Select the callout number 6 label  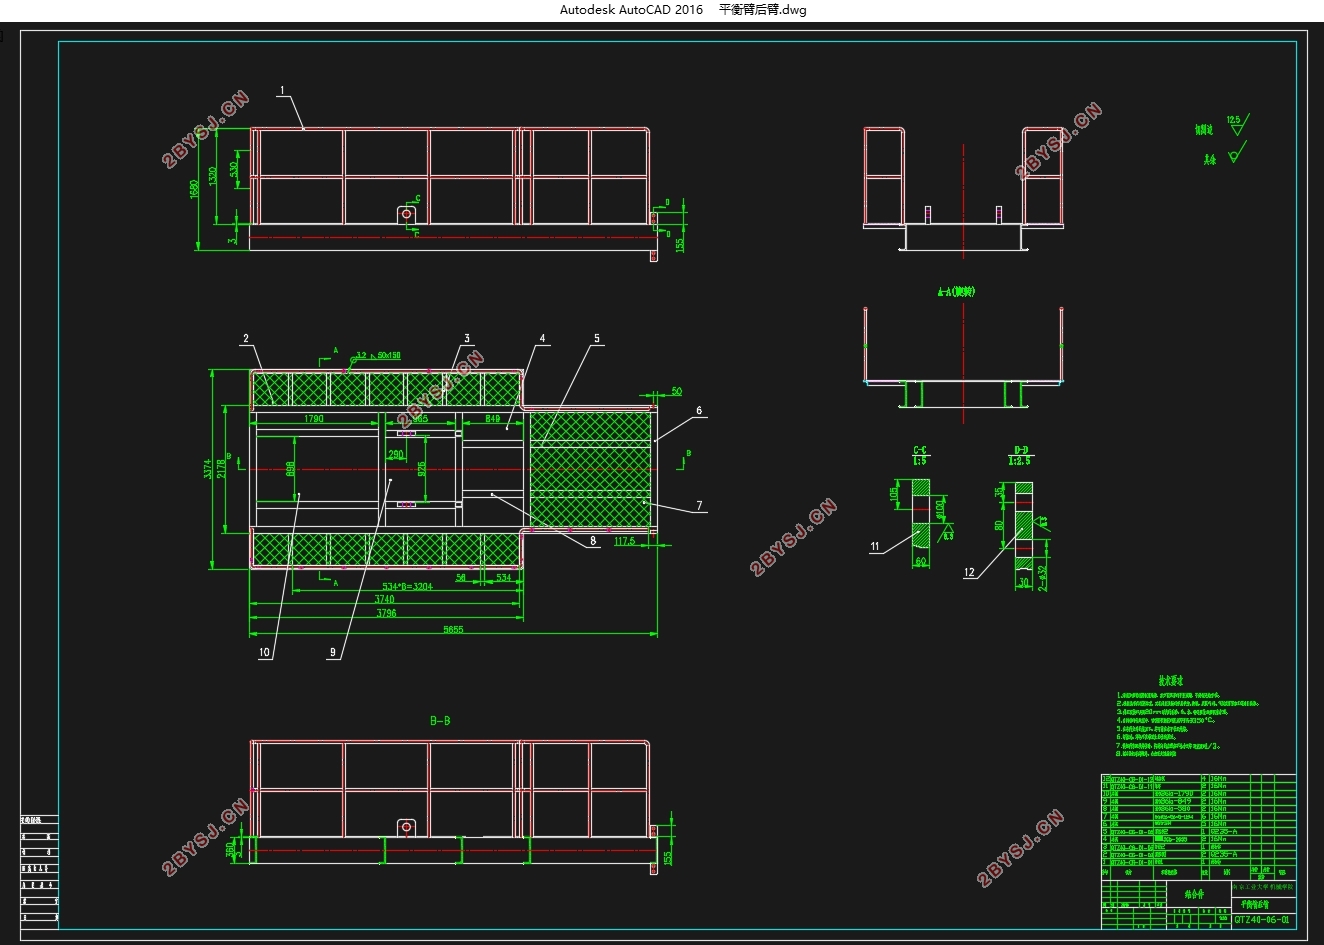[699, 410]
